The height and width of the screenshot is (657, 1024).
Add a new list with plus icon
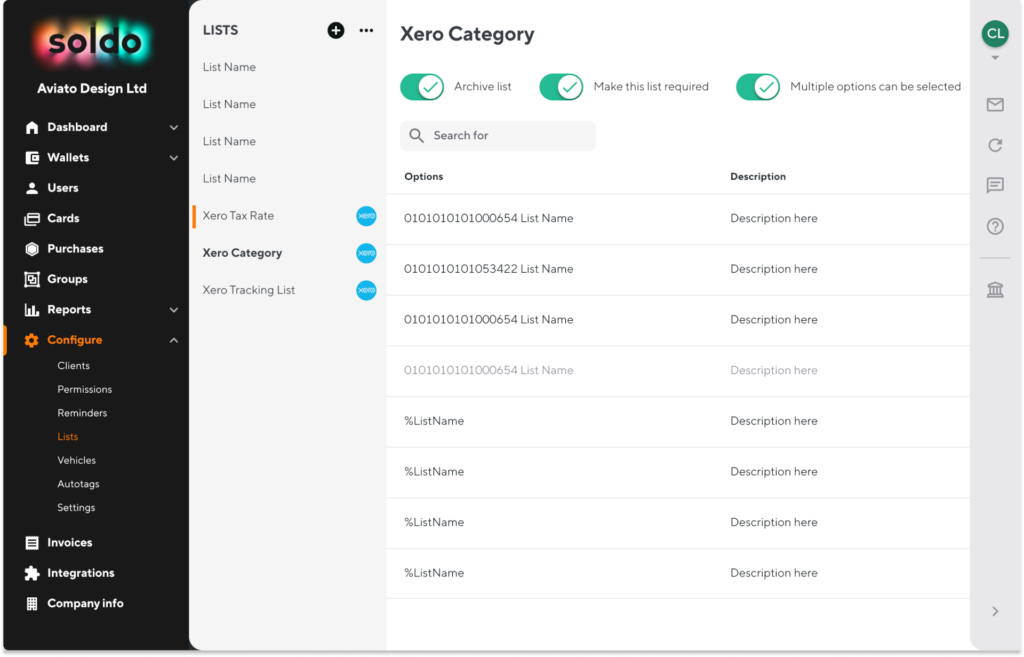pos(336,30)
